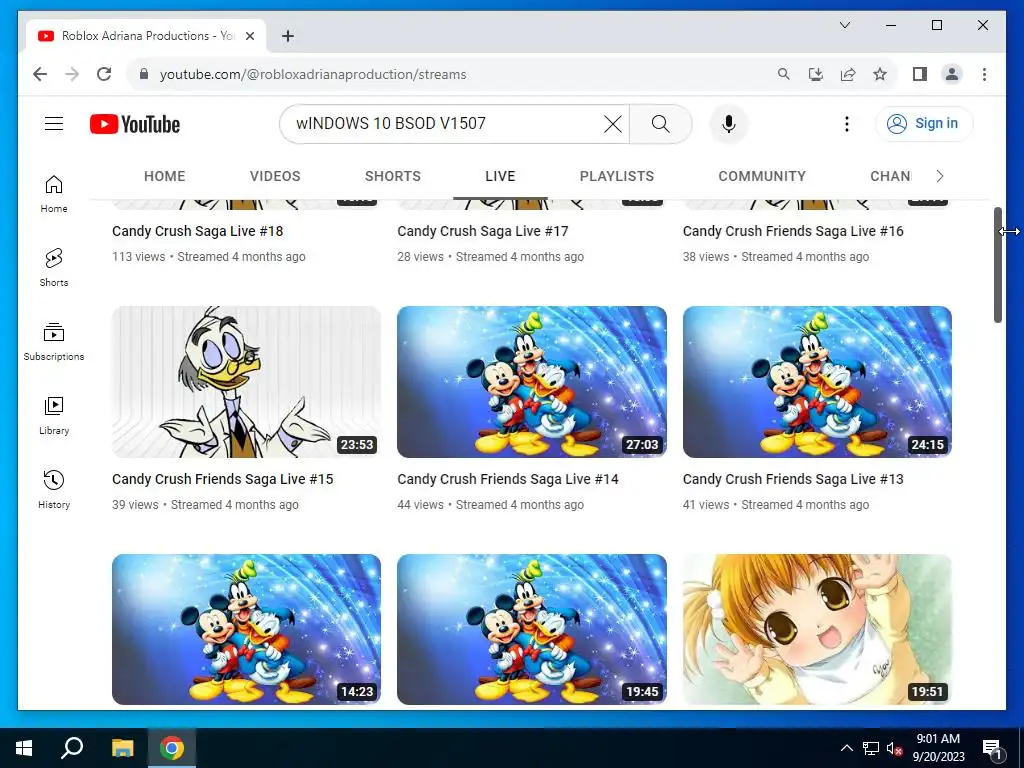The height and width of the screenshot is (768, 1024).
Task: Select the LIVE channel tab
Action: [500, 176]
